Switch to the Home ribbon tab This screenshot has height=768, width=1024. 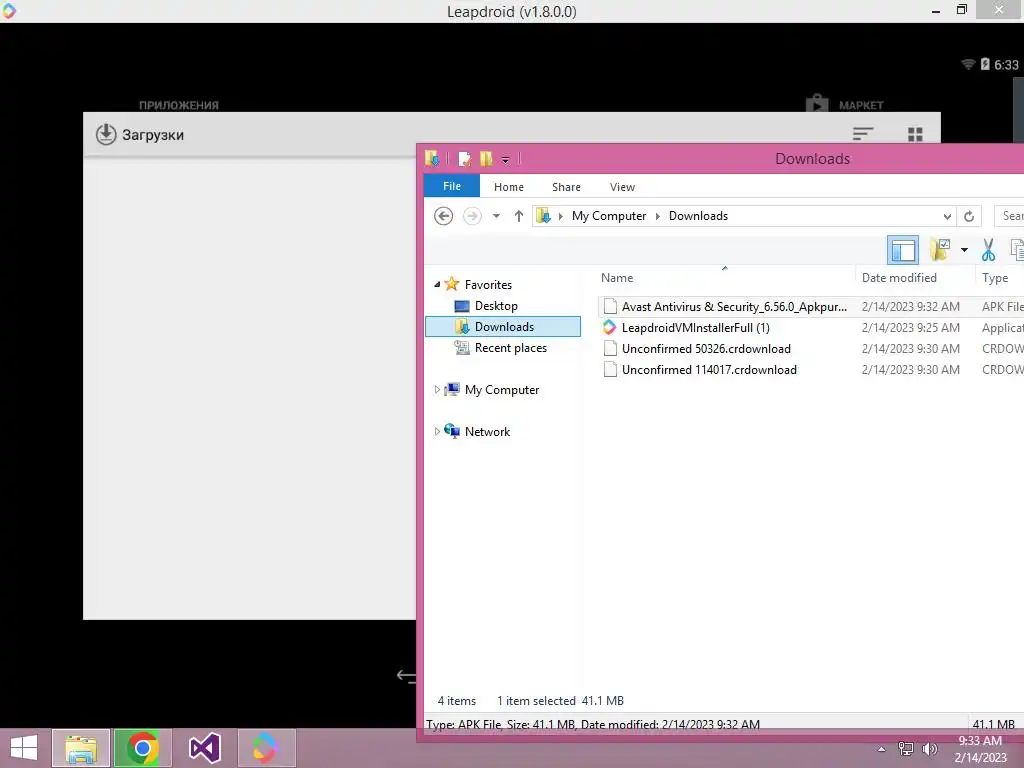509,187
